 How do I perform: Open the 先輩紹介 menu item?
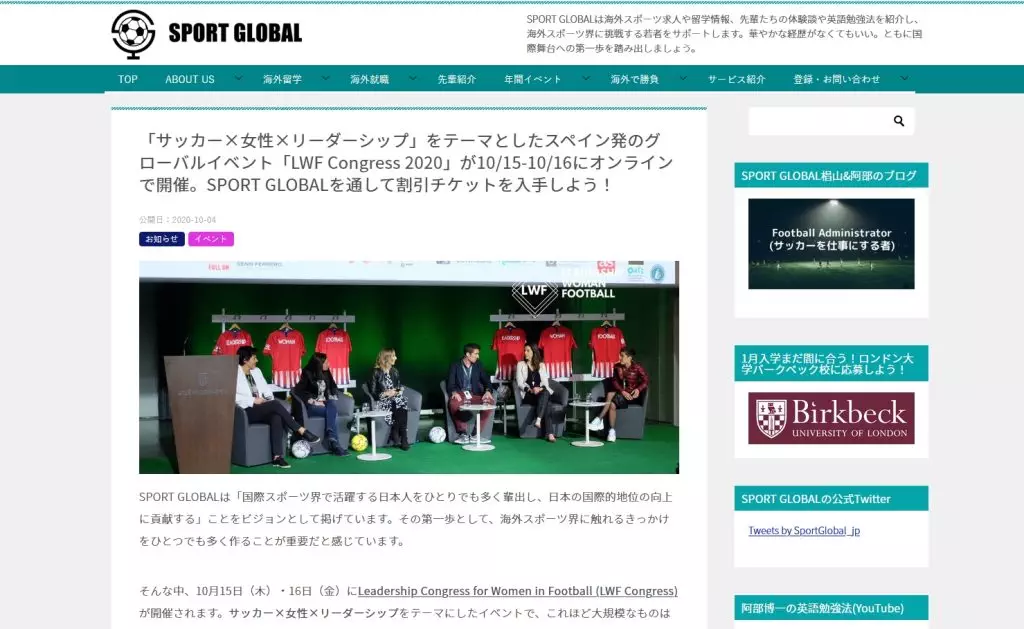pyautogui.click(x=456, y=79)
